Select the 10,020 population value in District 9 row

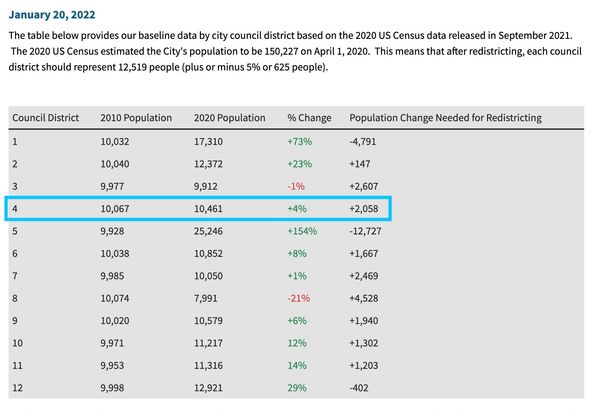pyautogui.click(x=117, y=320)
